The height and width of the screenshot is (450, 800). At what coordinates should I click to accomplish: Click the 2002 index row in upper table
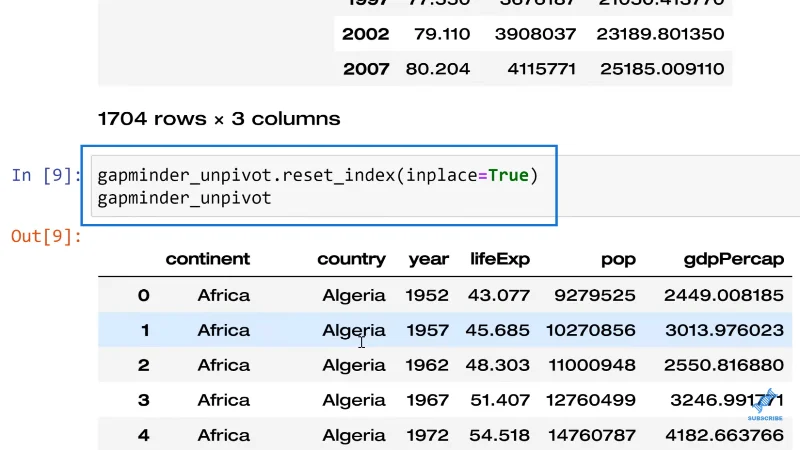pyautogui.click(x=533, y=34)
